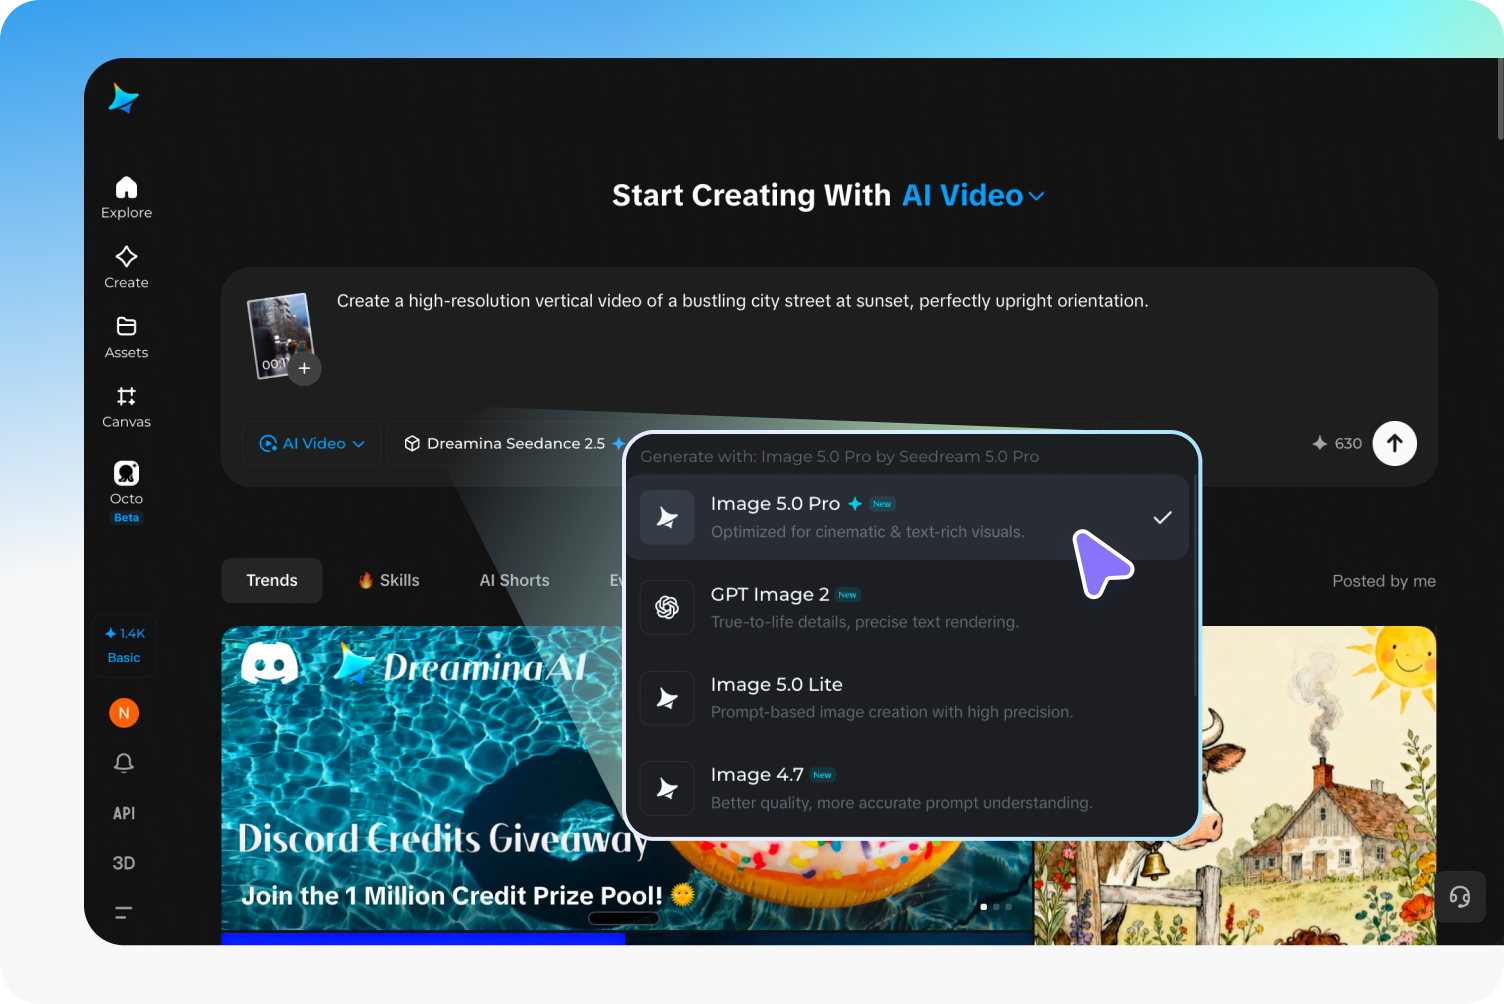Click the 630 credits cost indicator
This screenshot has width=1504, height=1004.
[x=1337, y=443]
